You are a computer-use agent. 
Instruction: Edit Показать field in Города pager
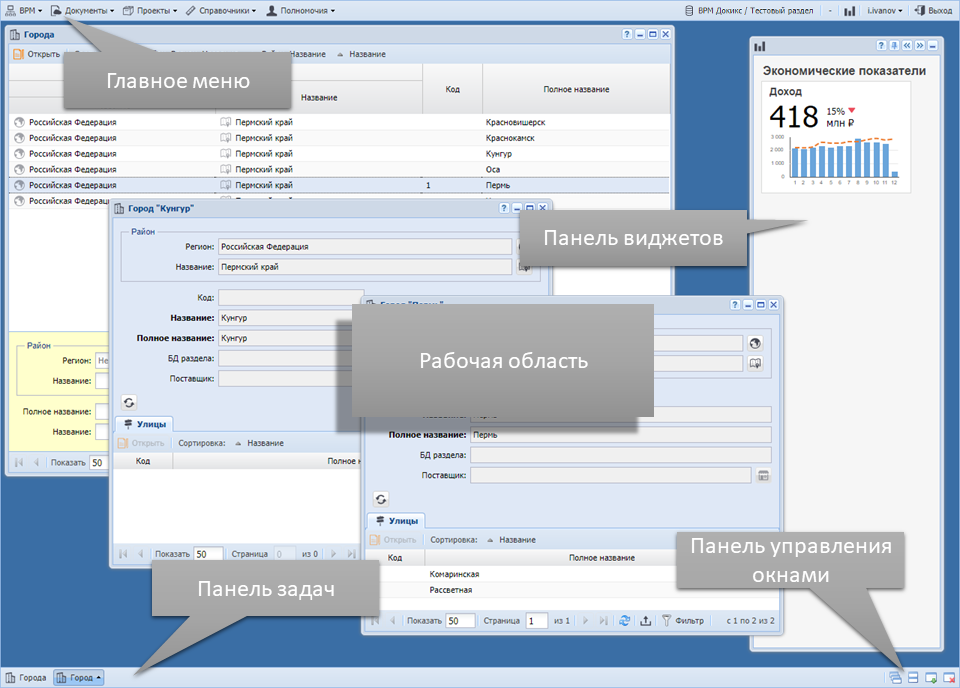click(x=99, y=463)
